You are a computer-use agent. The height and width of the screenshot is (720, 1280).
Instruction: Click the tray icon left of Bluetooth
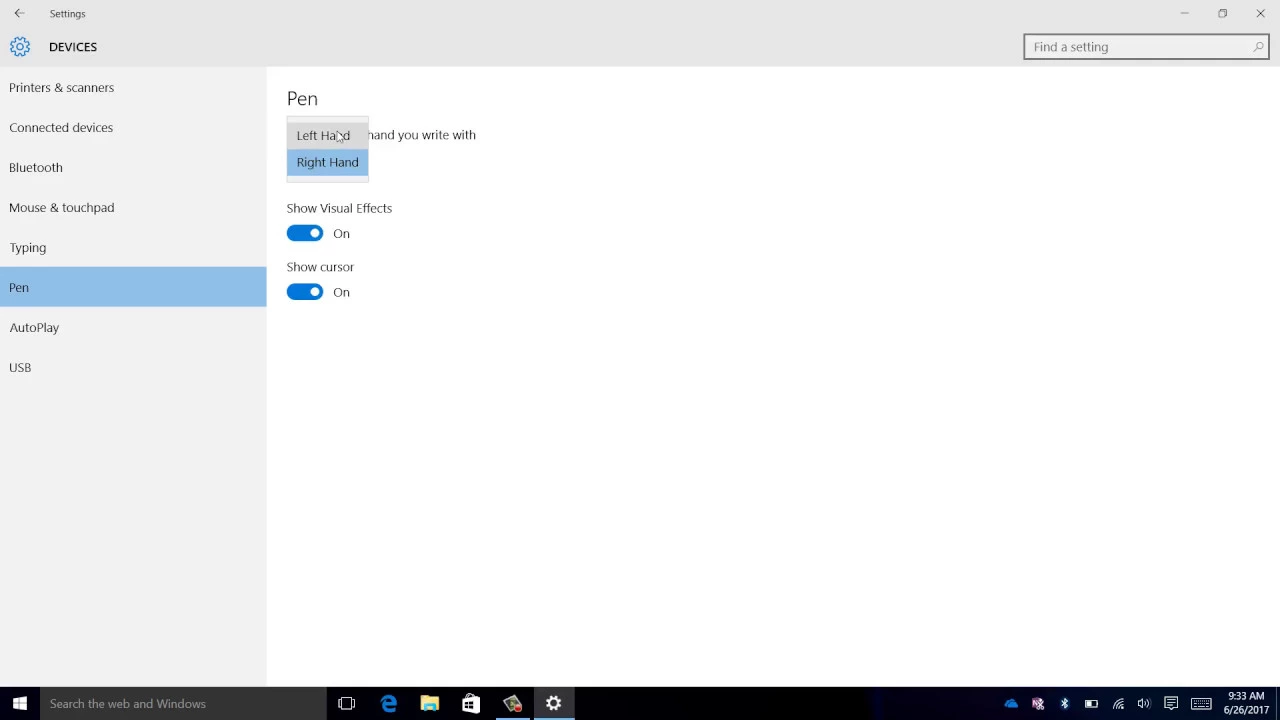pyautogui.click(x=1038, y=704)
